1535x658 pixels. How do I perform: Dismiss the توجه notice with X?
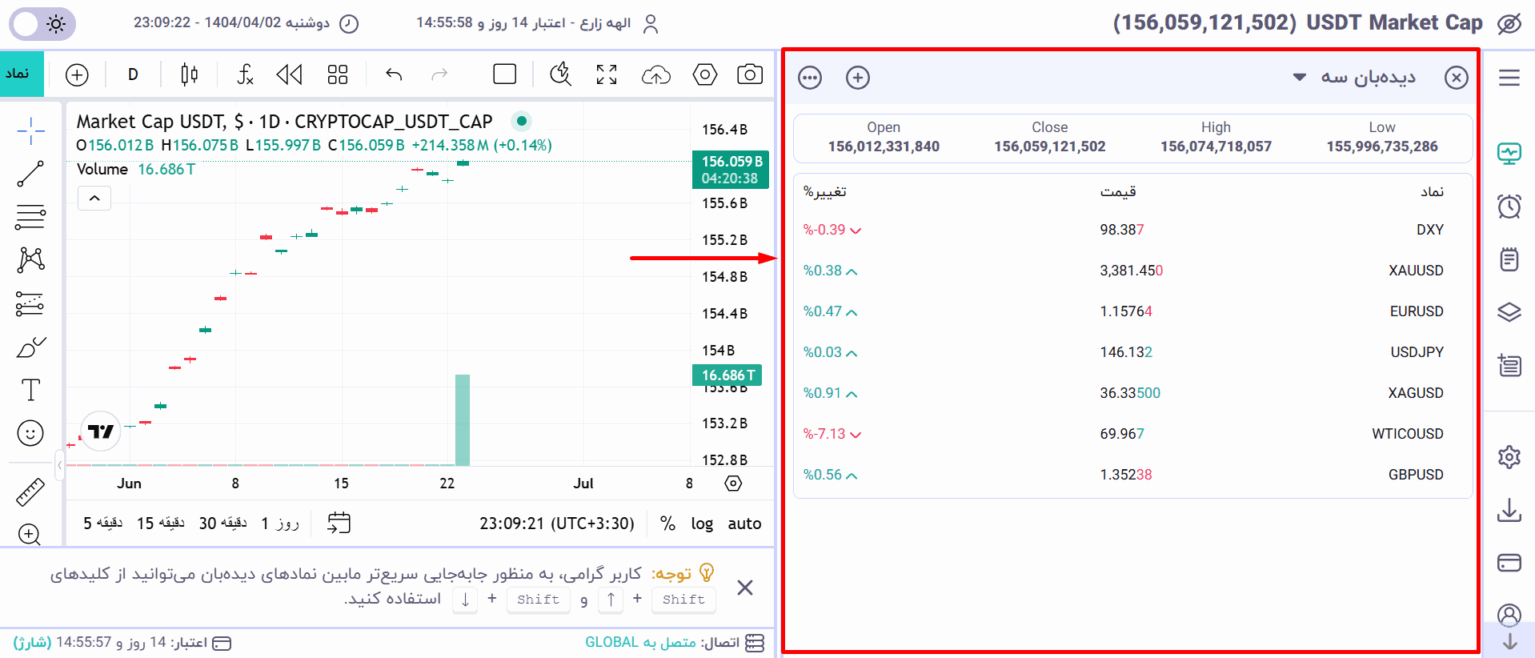[x=745, y=588]
